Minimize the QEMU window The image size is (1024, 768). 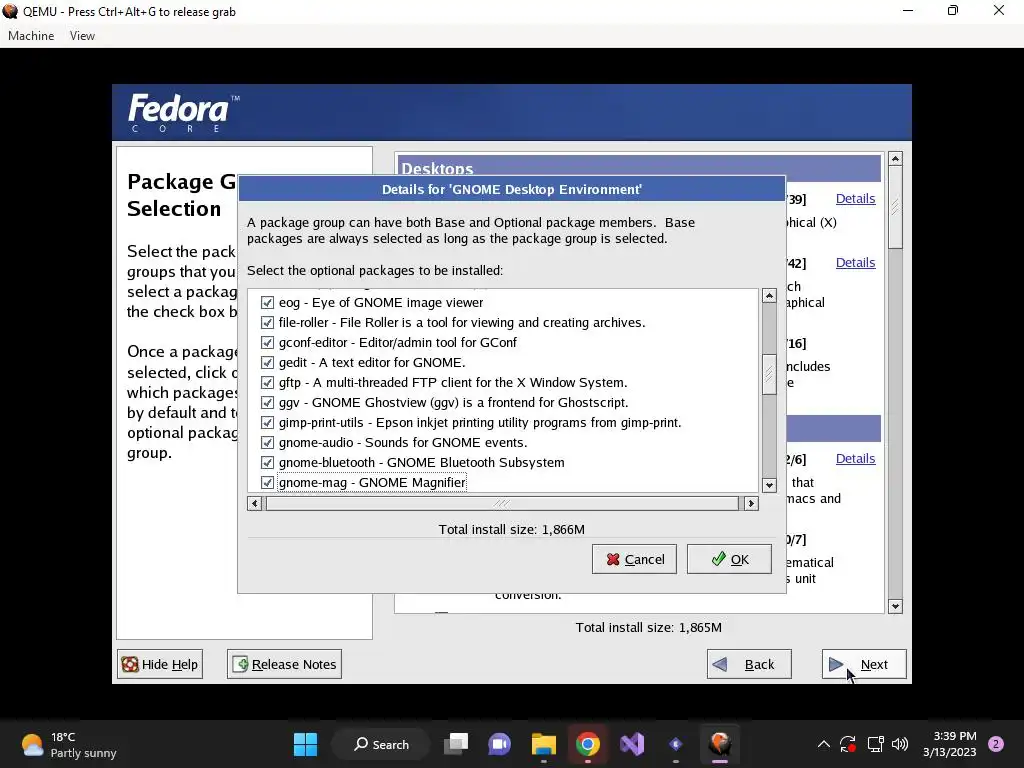coord(908,11)
